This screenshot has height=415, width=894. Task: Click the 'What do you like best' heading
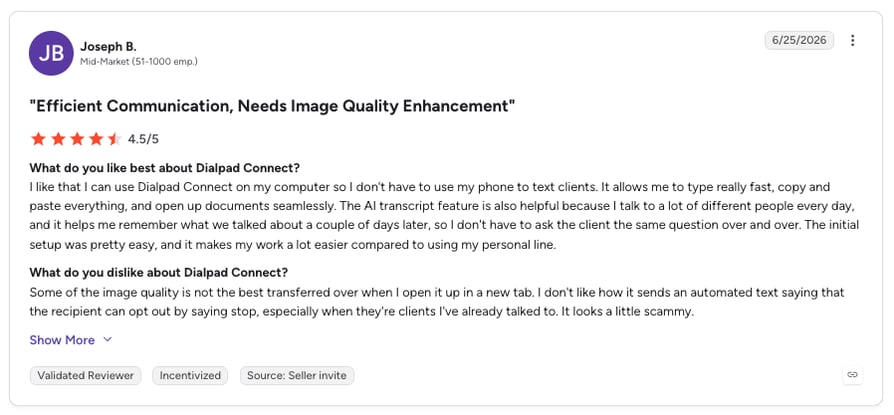[165, 169]
